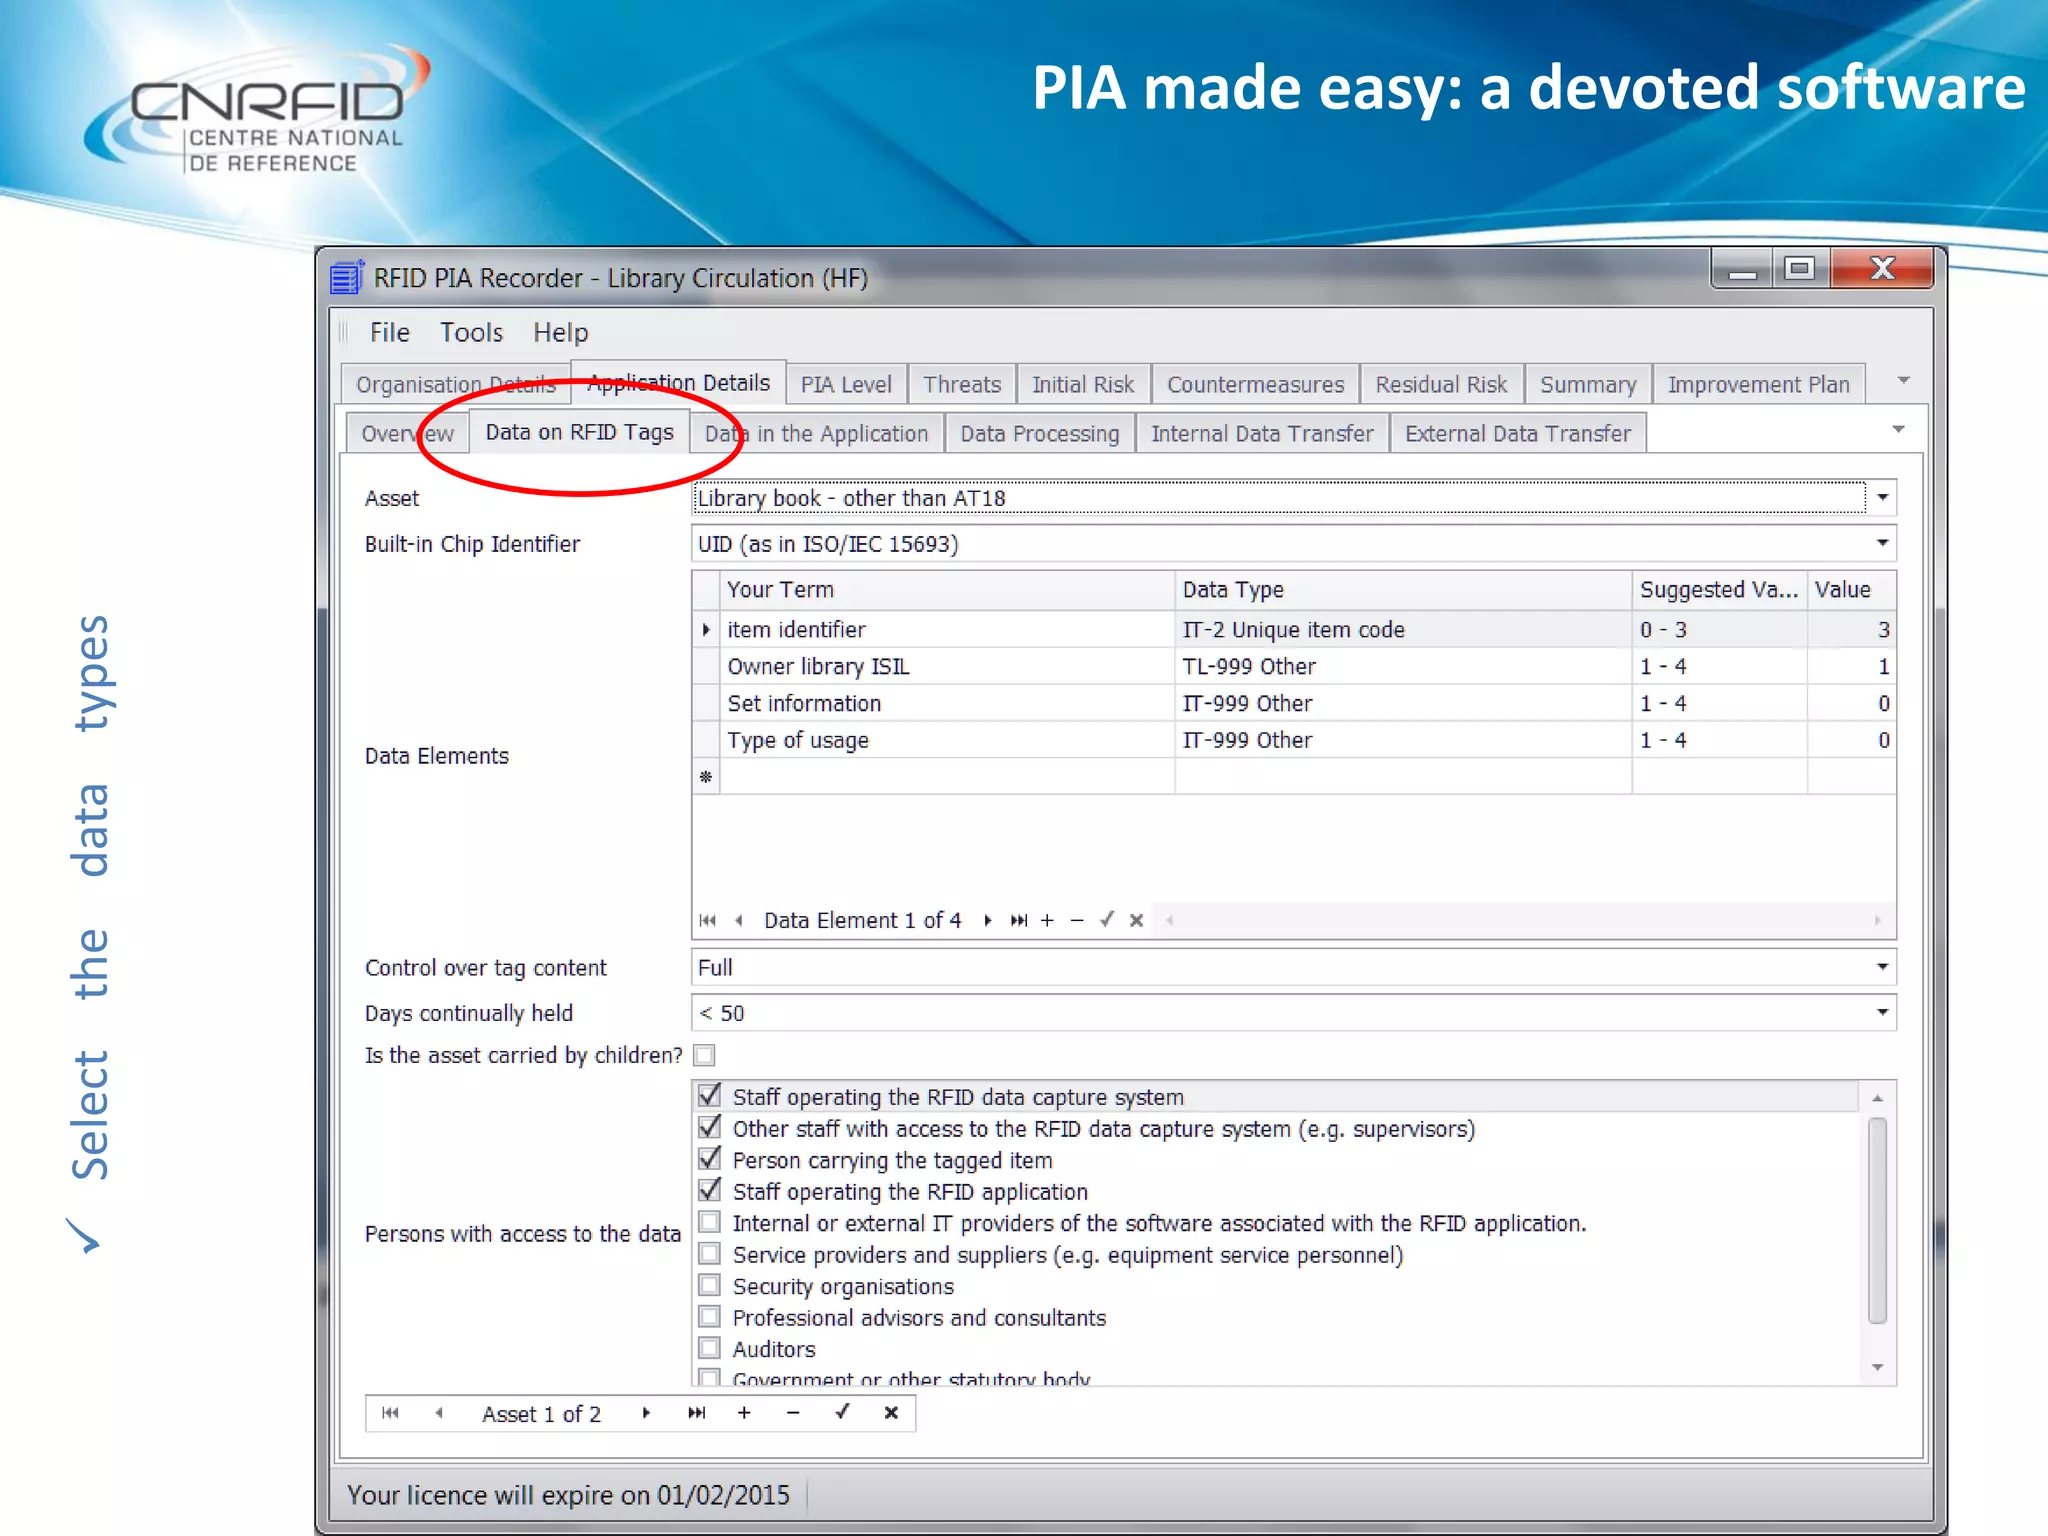Viewport: 2048px width, 1536px height.
Task: Switch to PIA Level tab
Action: (846, 385)
